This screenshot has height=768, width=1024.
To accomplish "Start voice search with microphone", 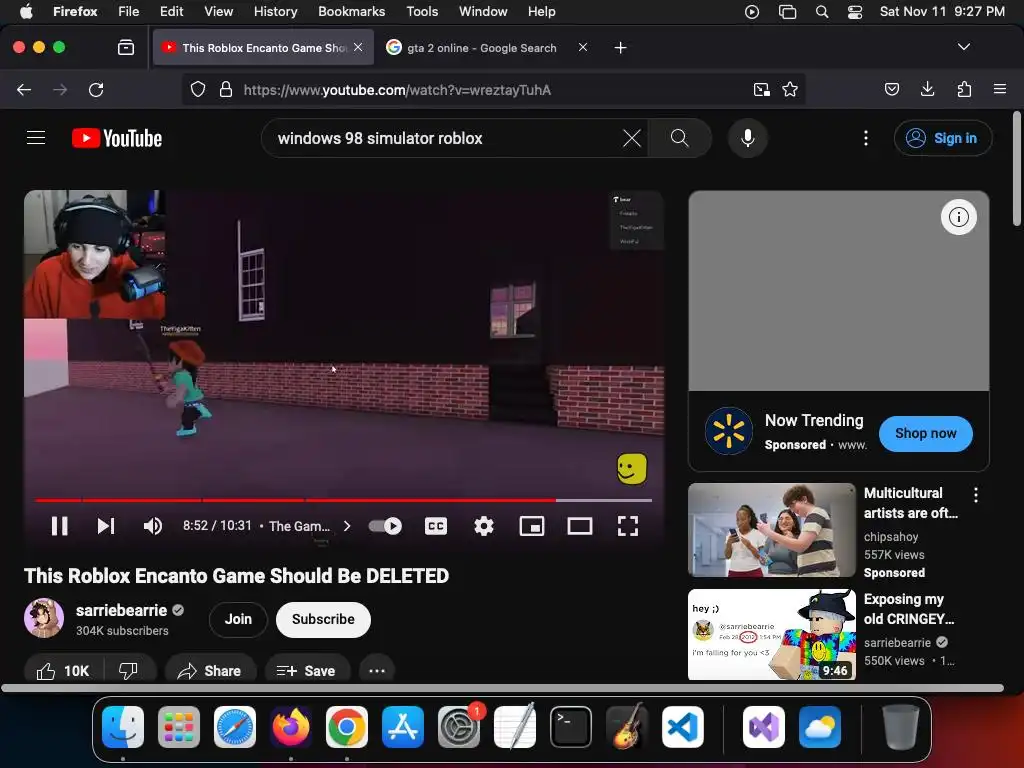I will click(x=748, y=138).
